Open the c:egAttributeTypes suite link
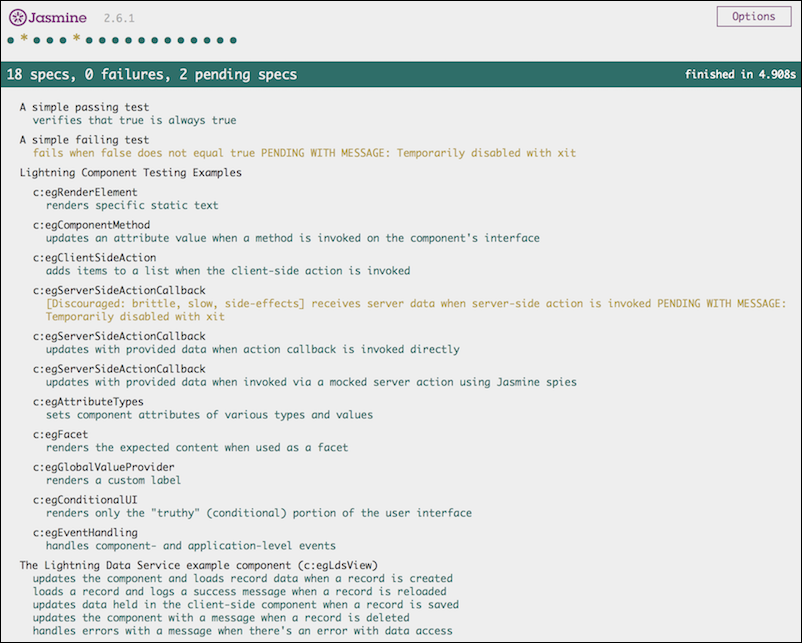802x643 pixels. pyautogui.click(x=88, y=402)
